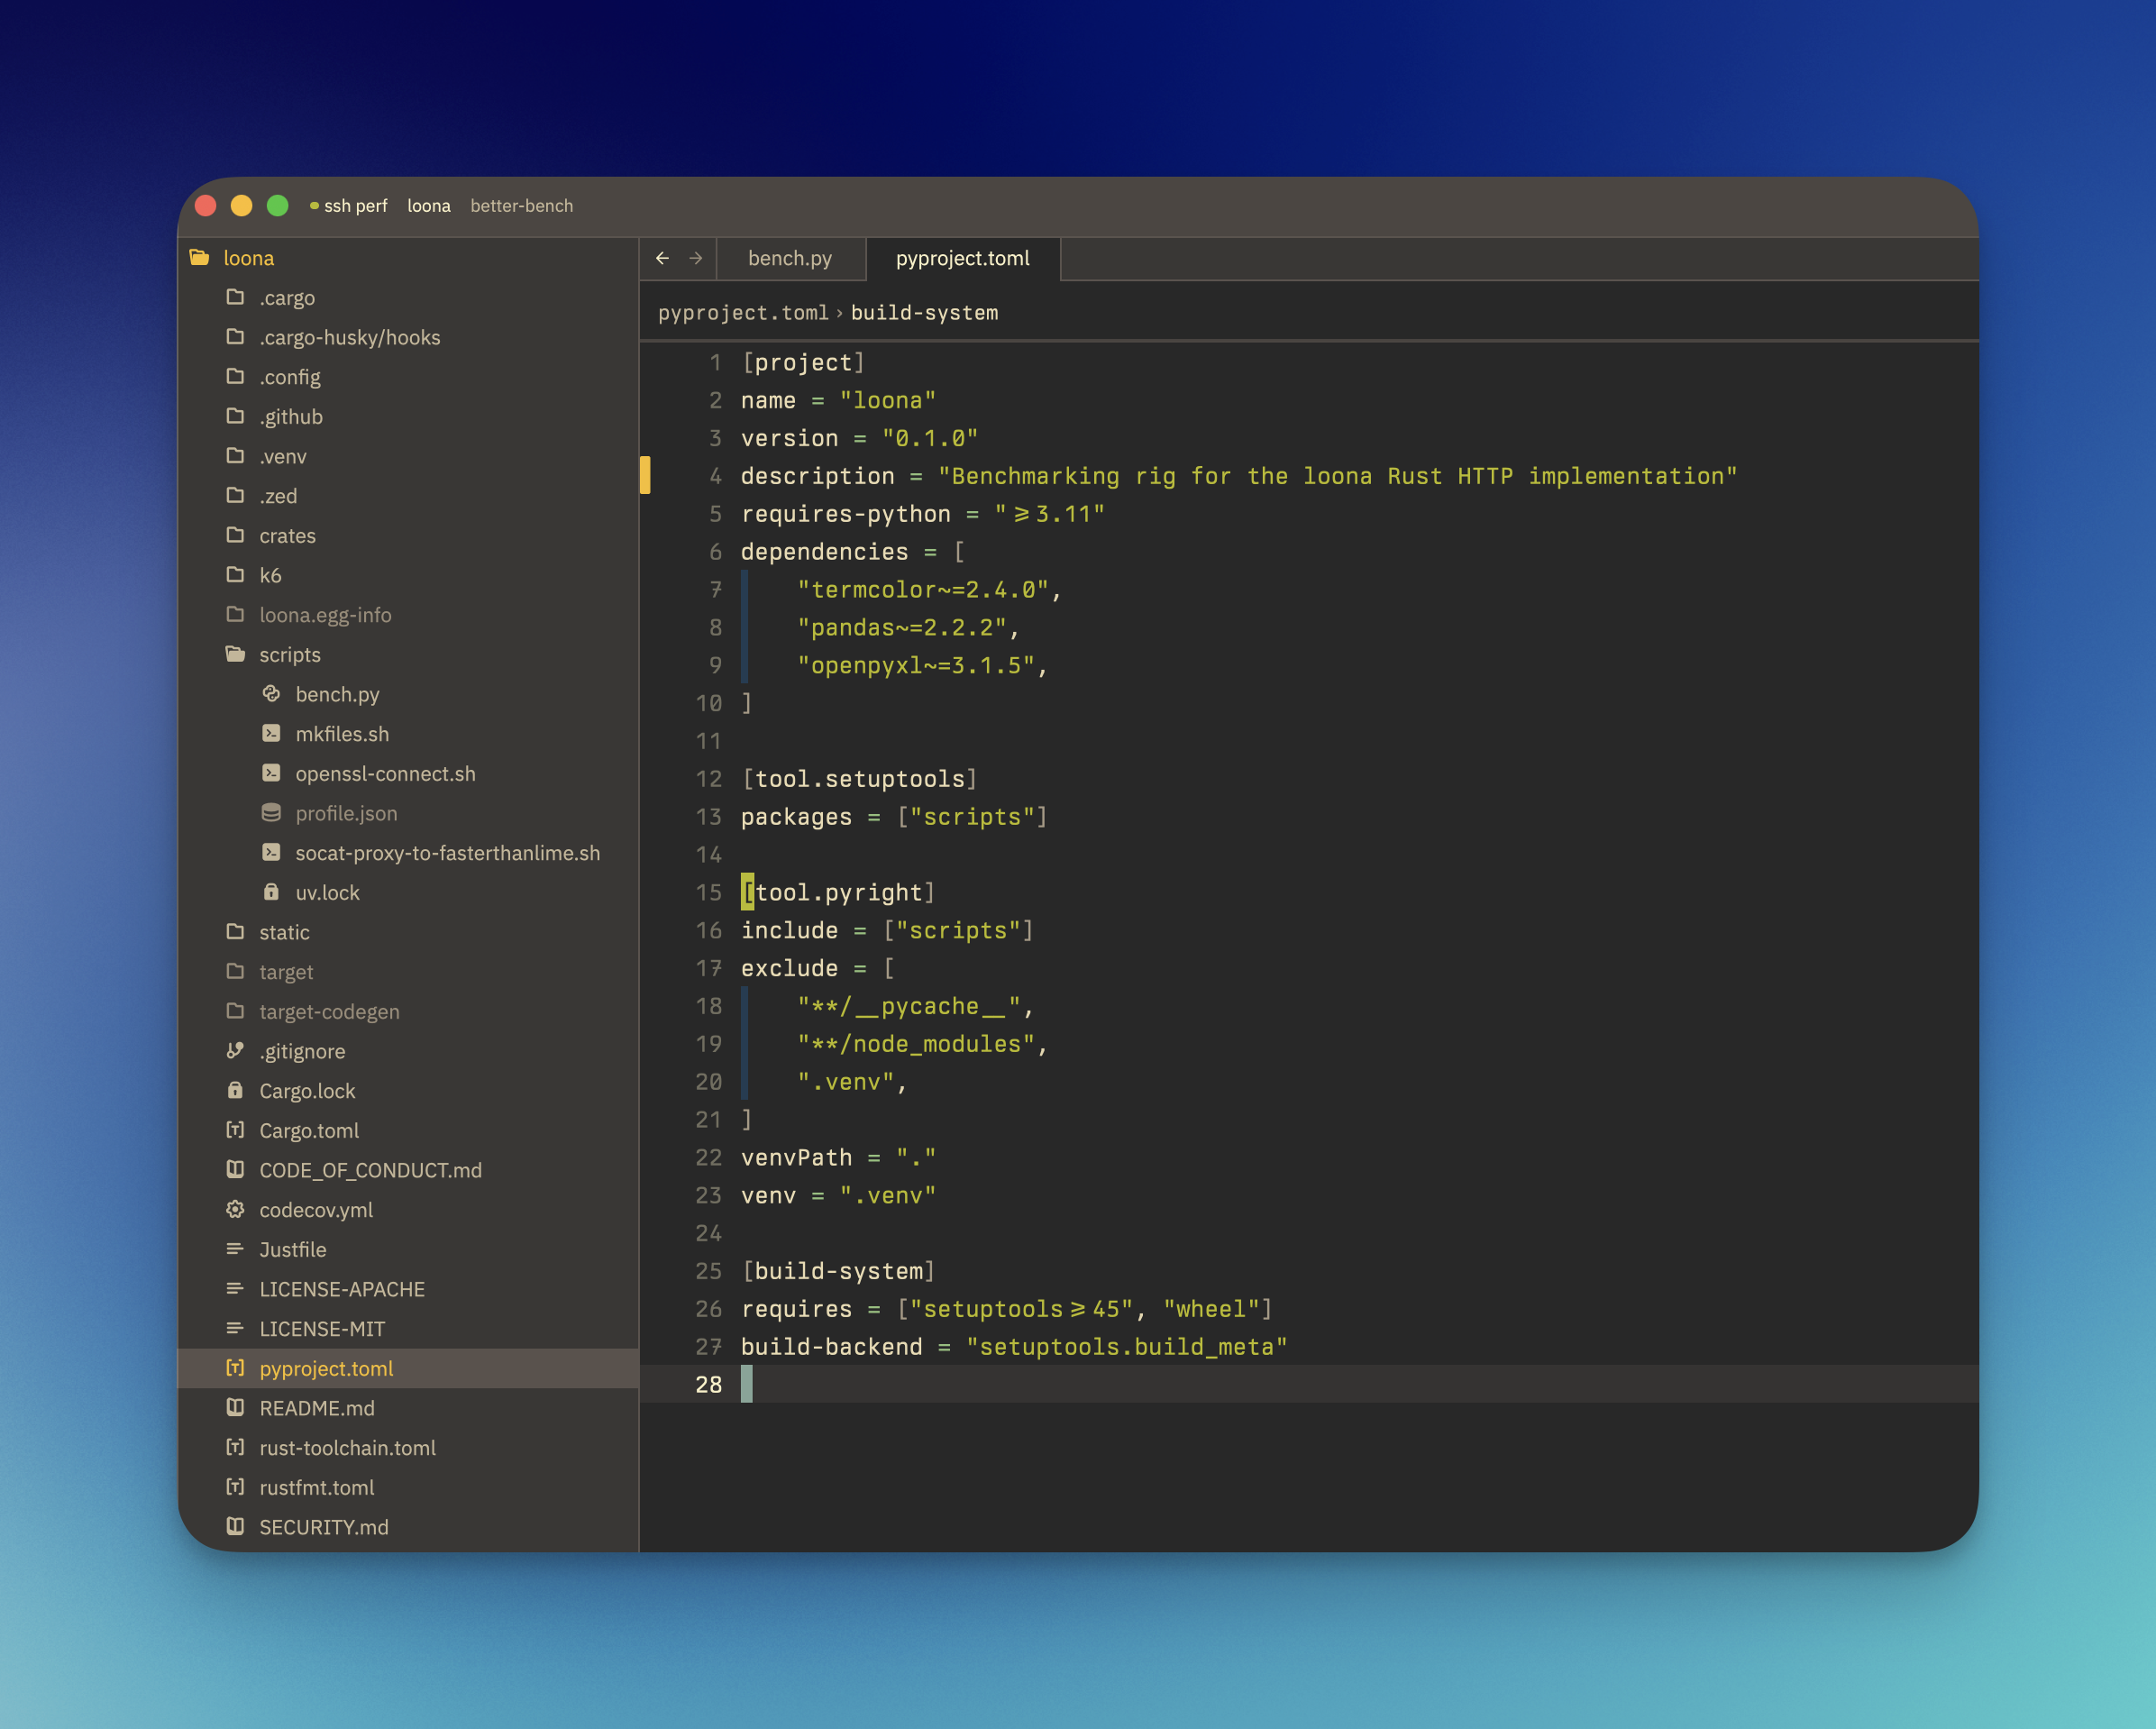Screen dimensions: 2156x1729
Task: Click the yellow git marker on line 4
Action: click(645, 476)
